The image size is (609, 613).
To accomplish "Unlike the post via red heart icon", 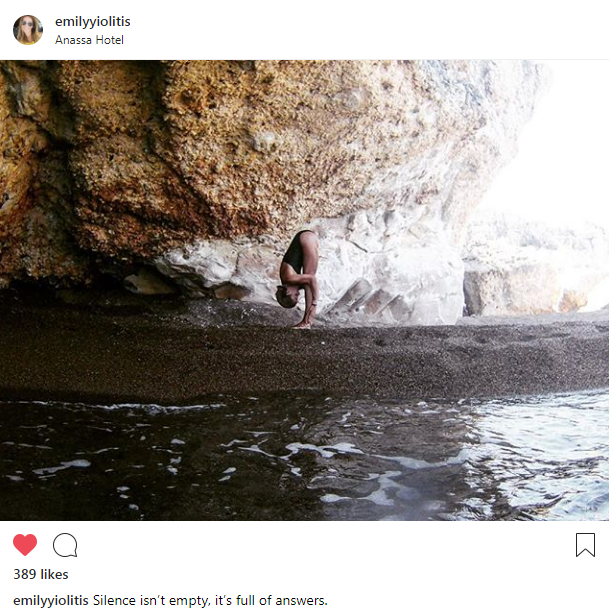I will tap(25, 544).
